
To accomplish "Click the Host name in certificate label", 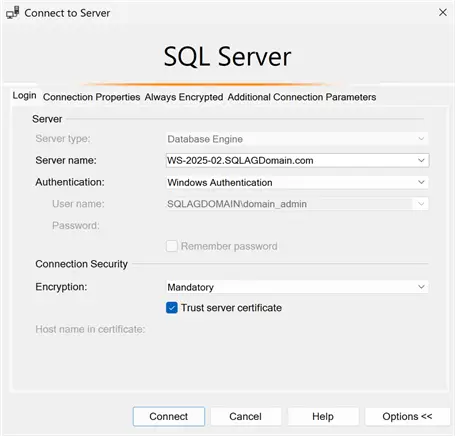I will tap(90, 329).
